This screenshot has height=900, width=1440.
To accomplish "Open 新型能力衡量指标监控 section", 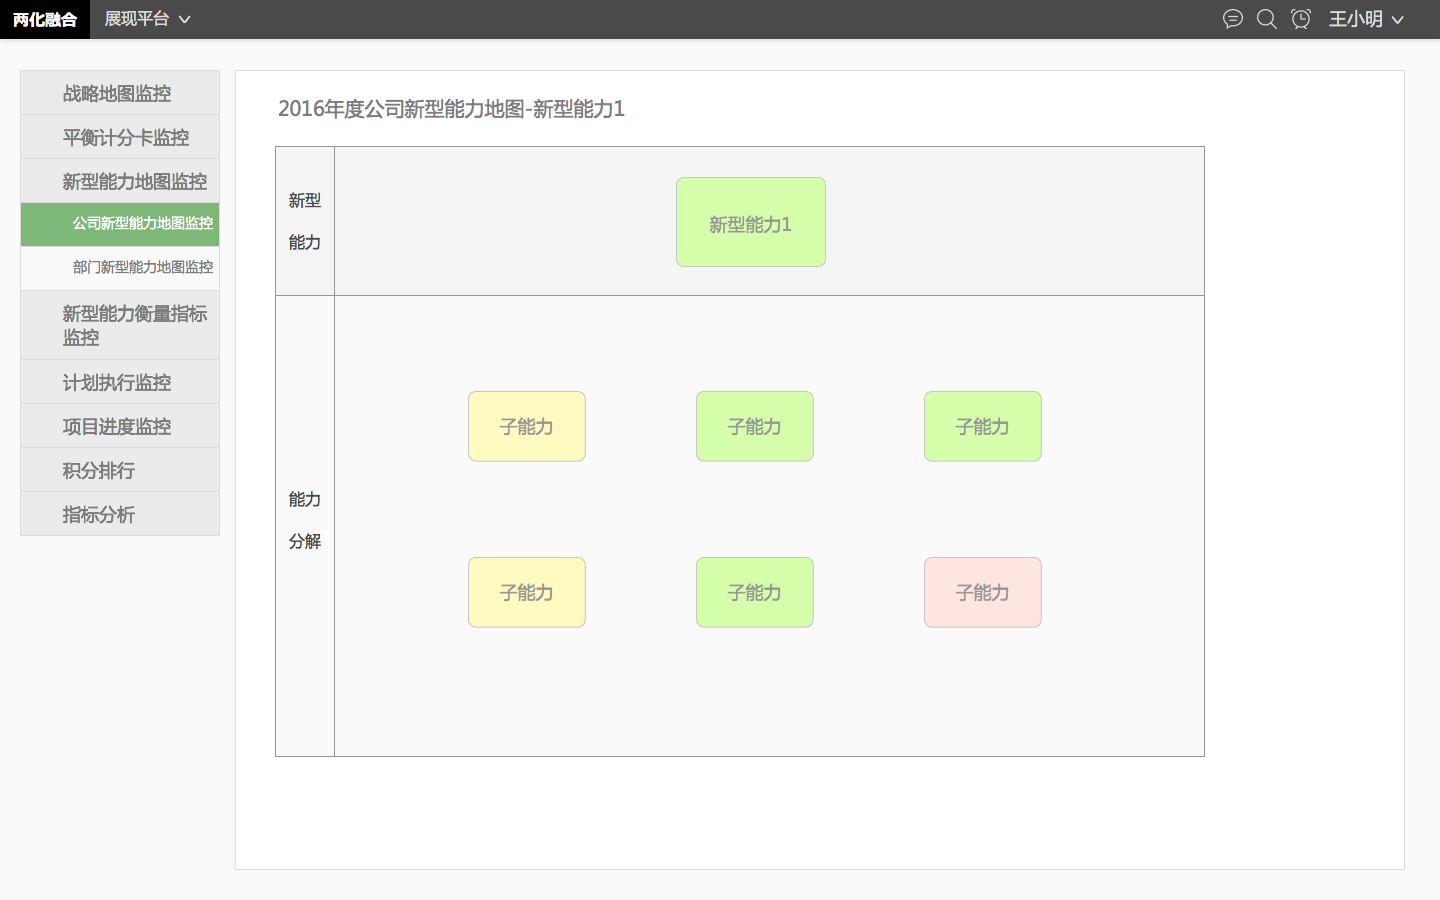I will point(134,324).
